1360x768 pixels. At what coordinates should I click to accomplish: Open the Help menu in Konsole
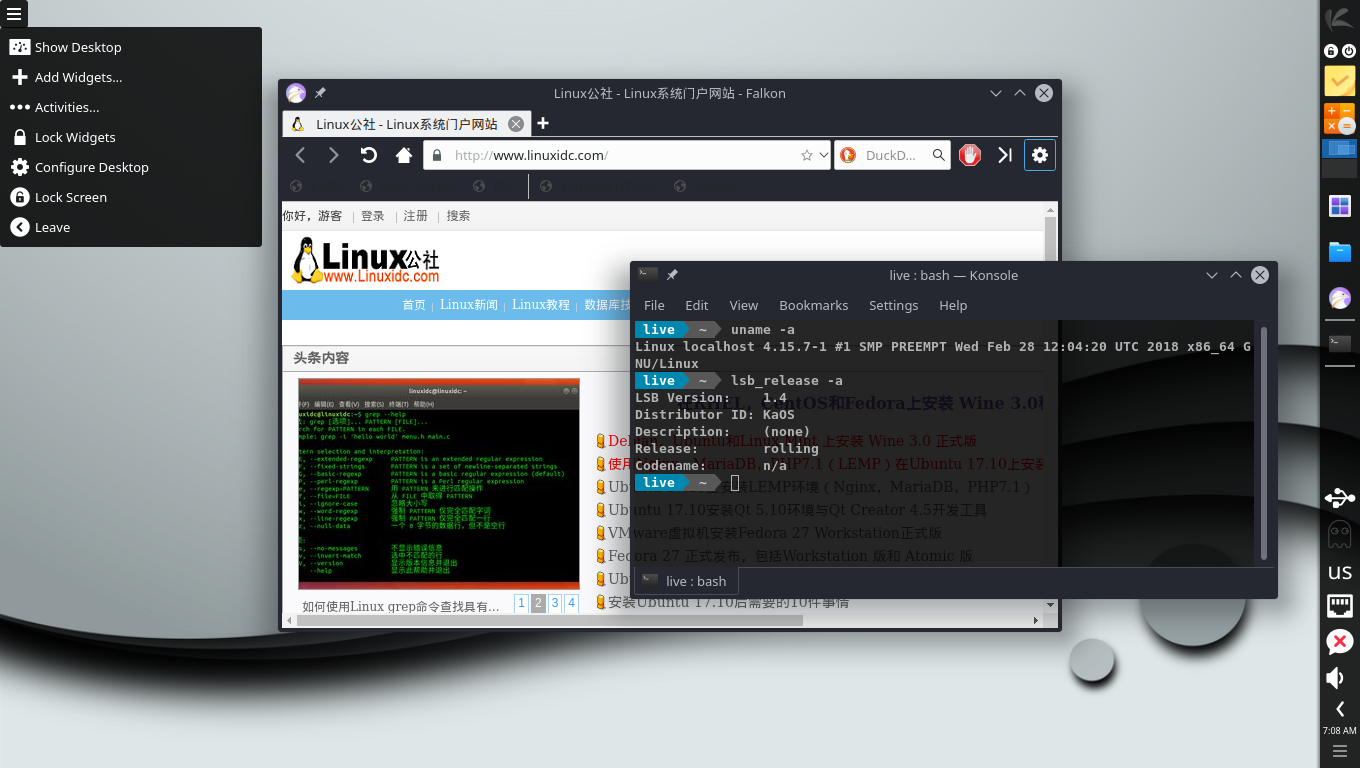953,305
